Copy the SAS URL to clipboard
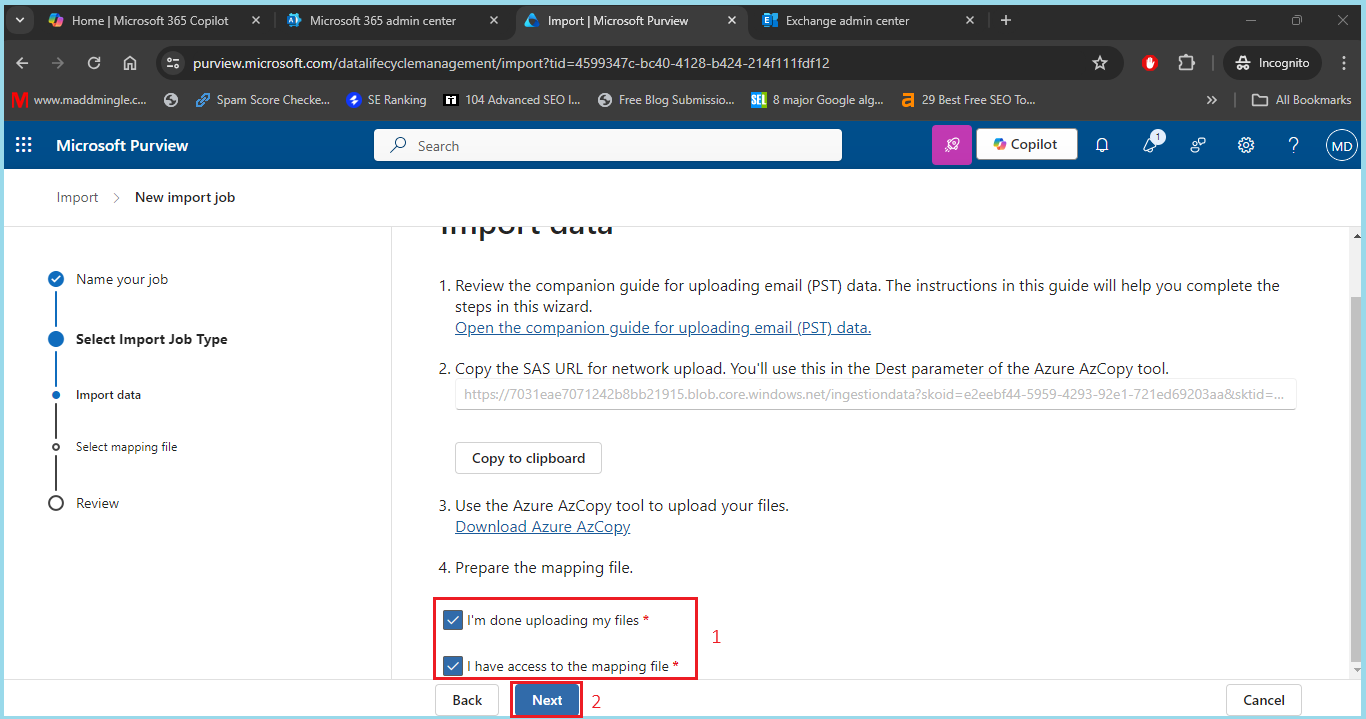 [528, 458]
